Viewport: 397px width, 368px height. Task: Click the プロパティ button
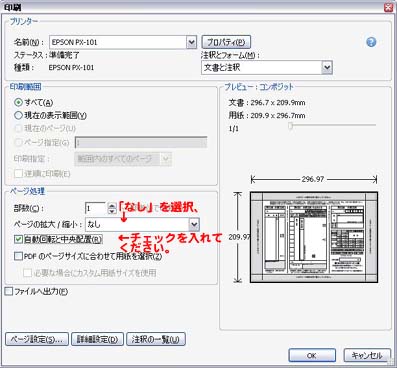point(226,42)
